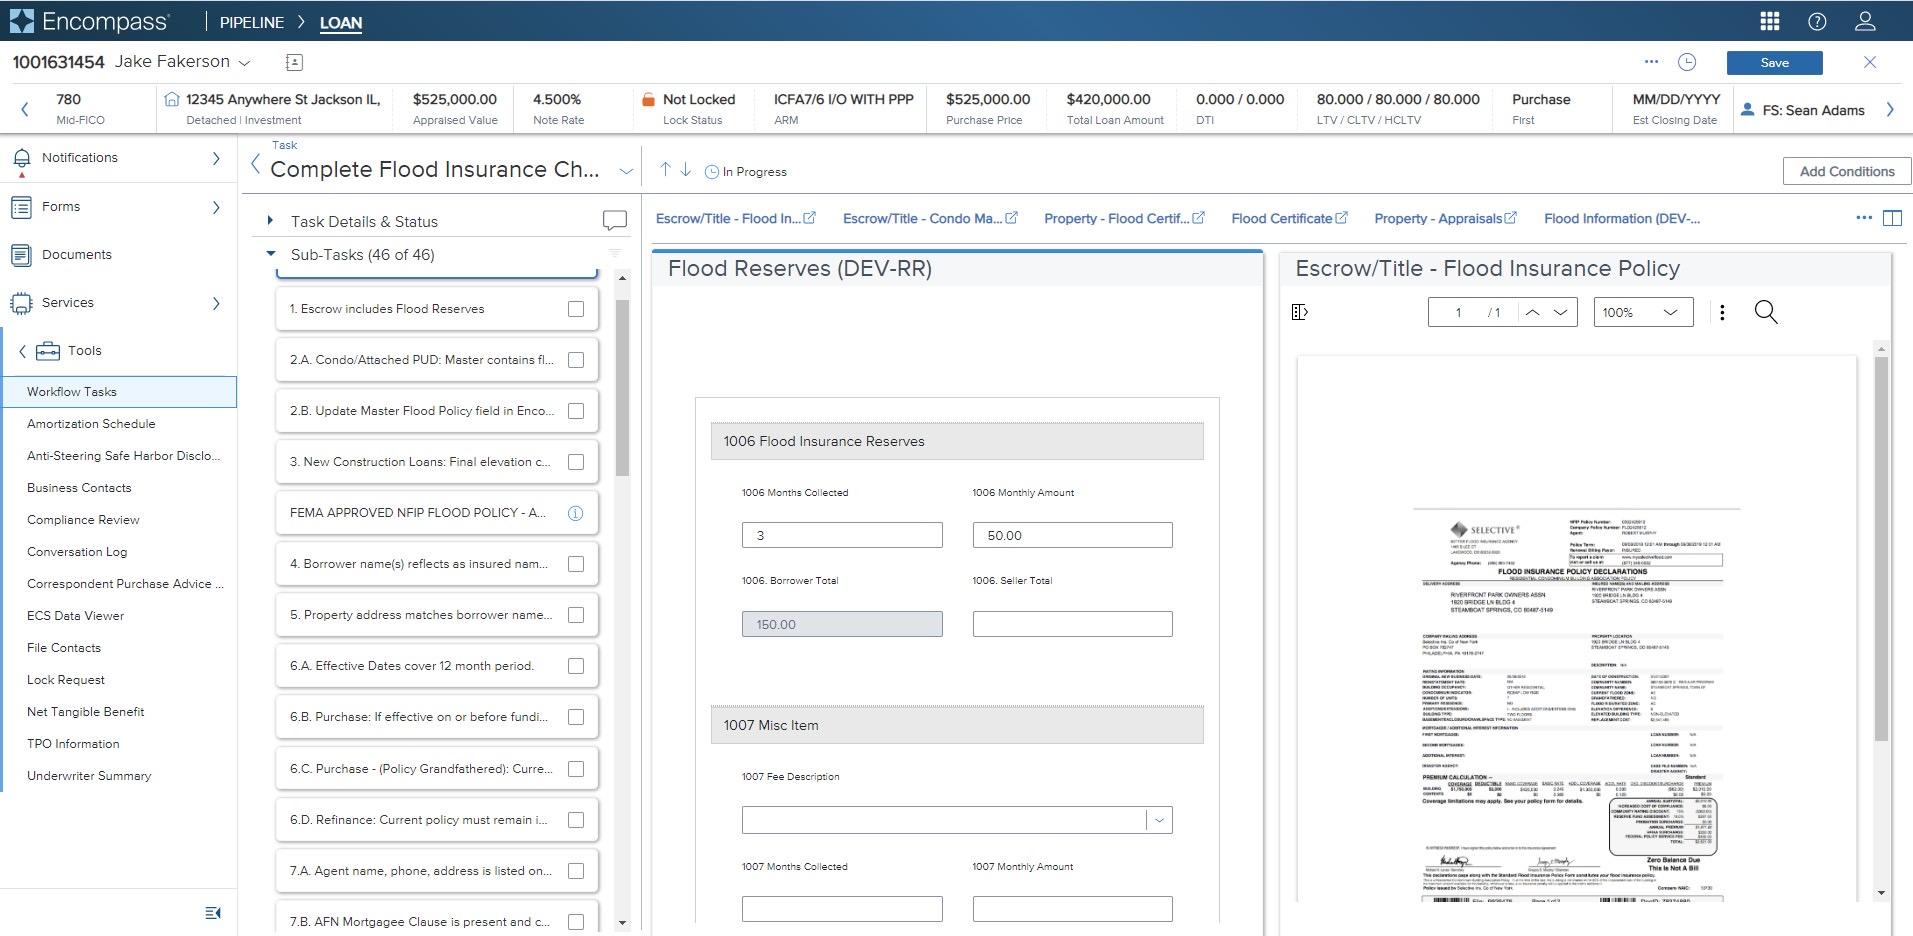This screenshot has height=936, width=1913.
Task: Expand the Forms submenu arrow
Action: [216, 207]
